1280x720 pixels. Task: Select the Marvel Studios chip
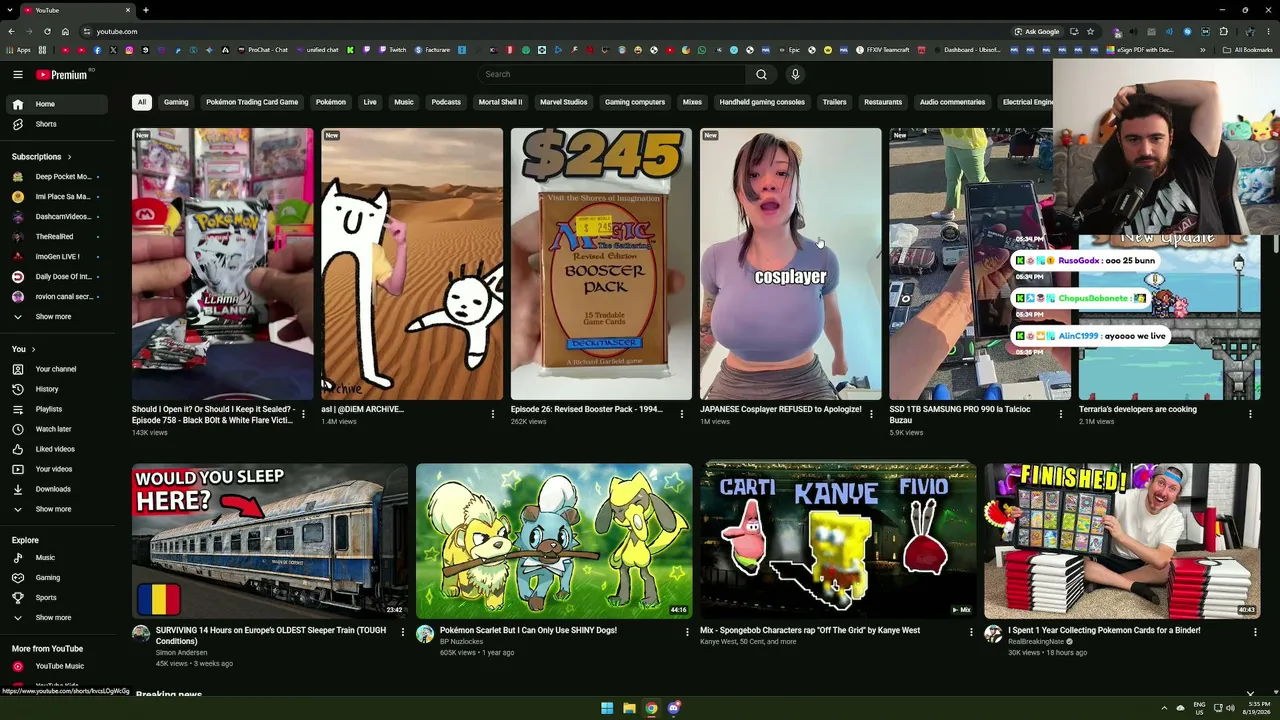pos(564,102)
